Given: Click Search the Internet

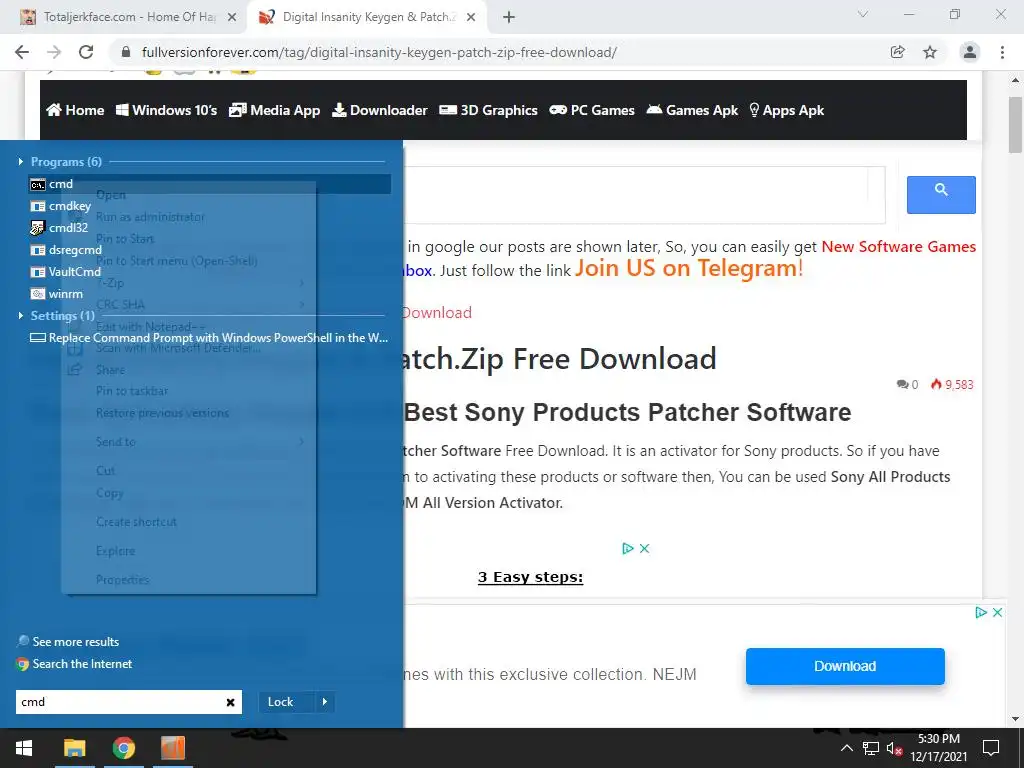Looking at the screenshot, I should [74, 664].
